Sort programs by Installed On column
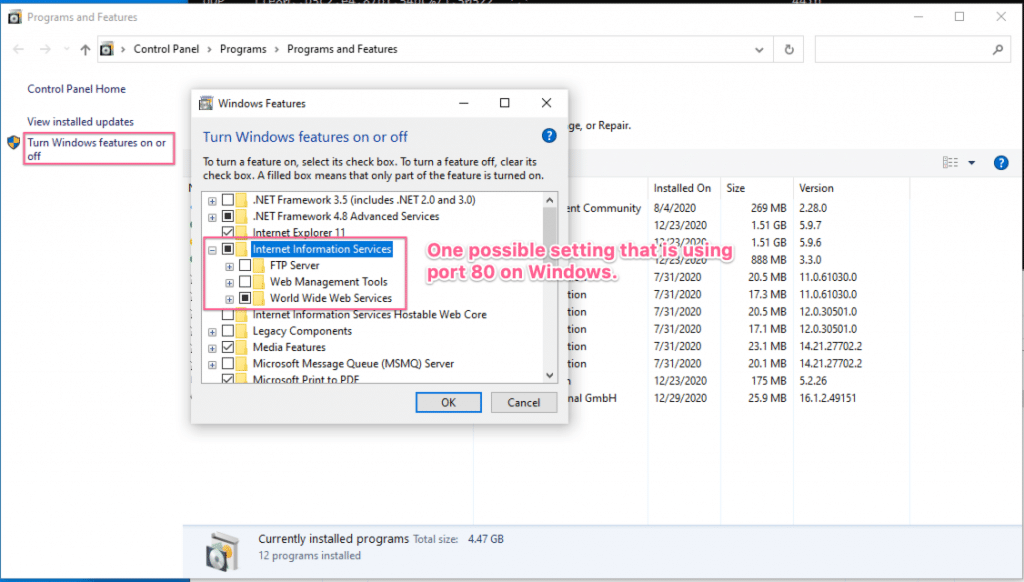Image resolution: width=1024 pixels, height=582 pixels. pyautogui.click(x=682, y=188)
